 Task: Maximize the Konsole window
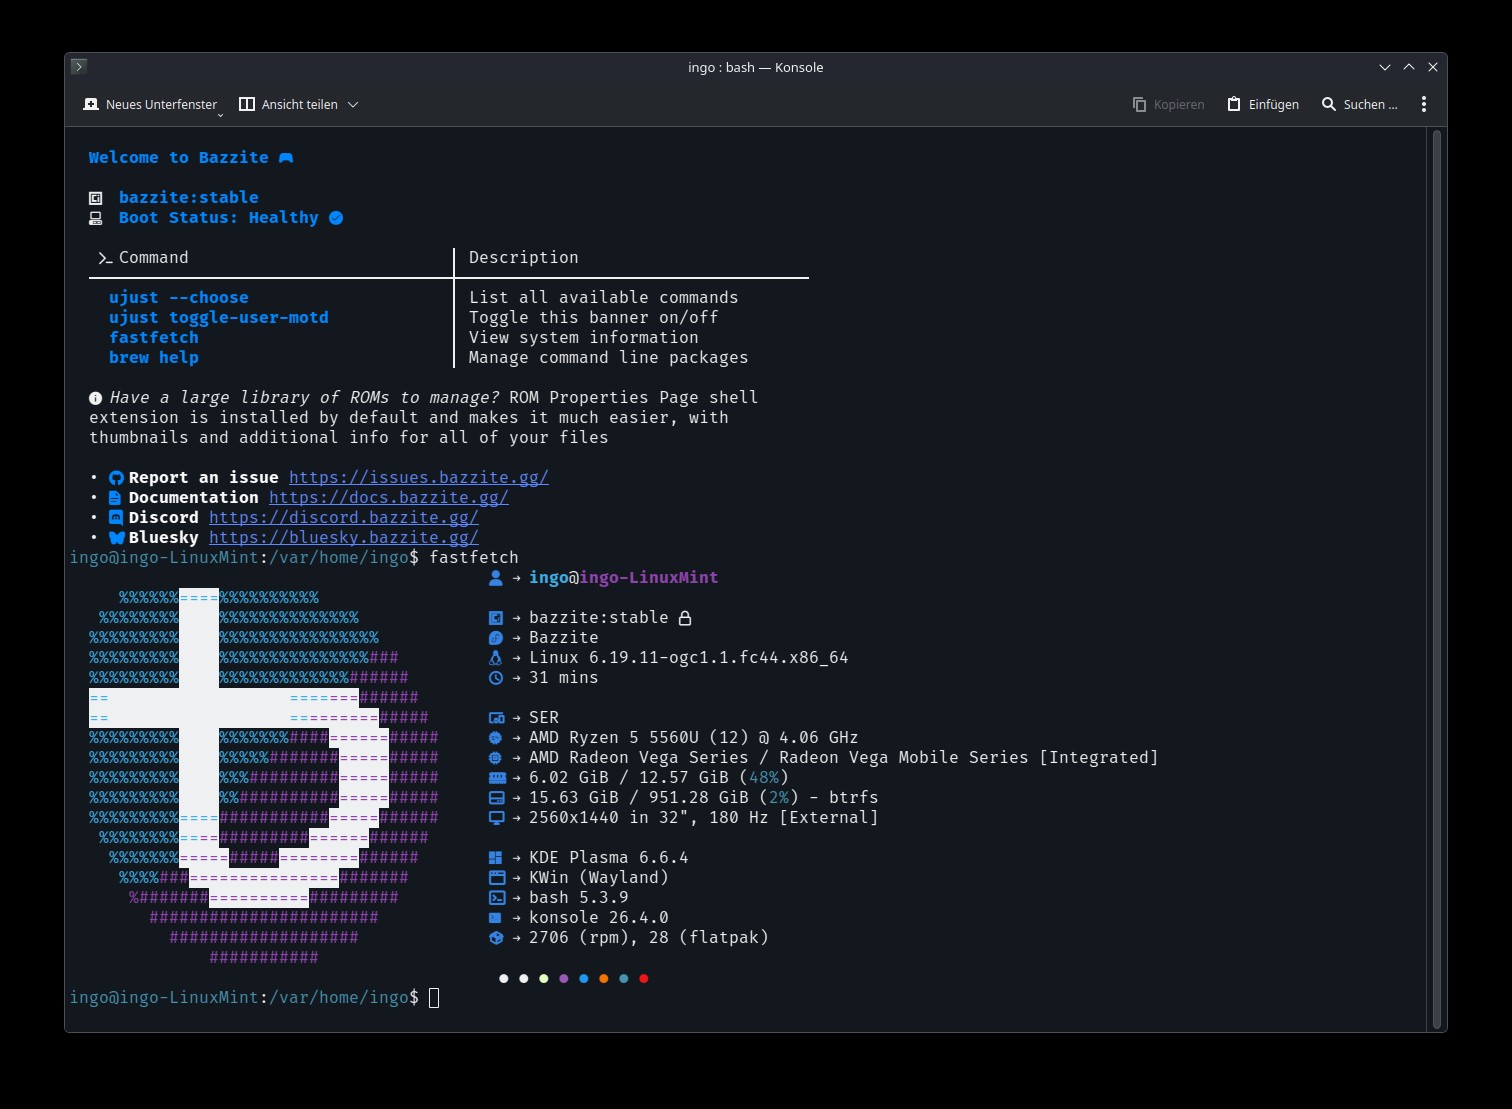1409,67
